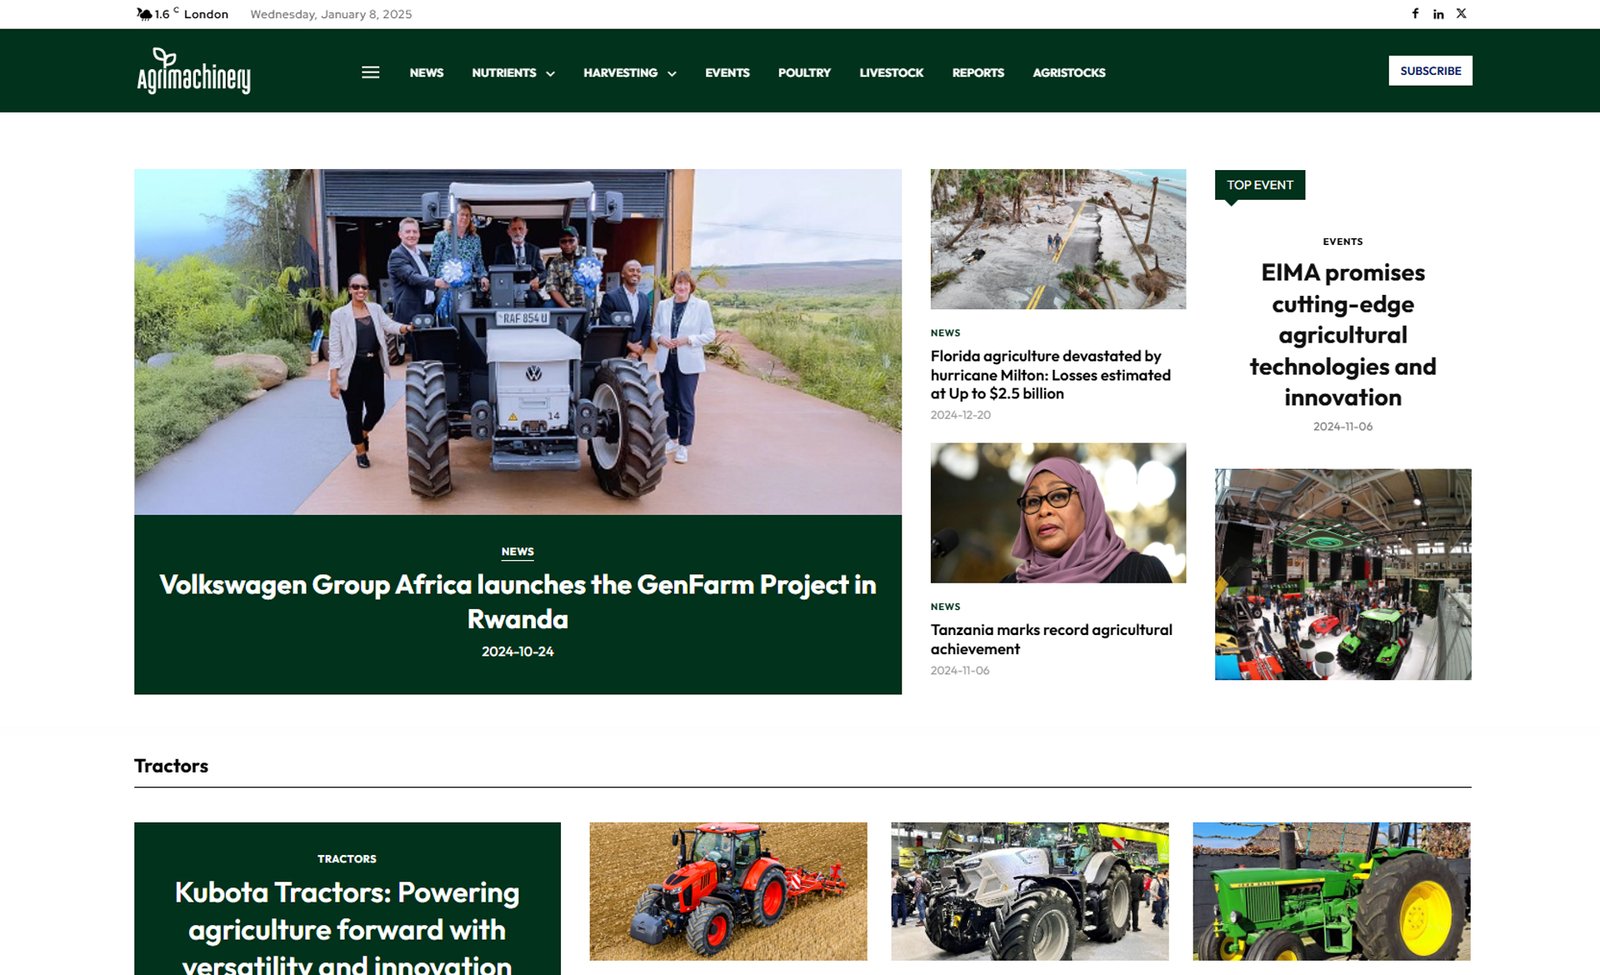Screen dimensions: 1600x975
Task: Click the flooded Florida road thumbnail
Action: tap(1058, 239)
